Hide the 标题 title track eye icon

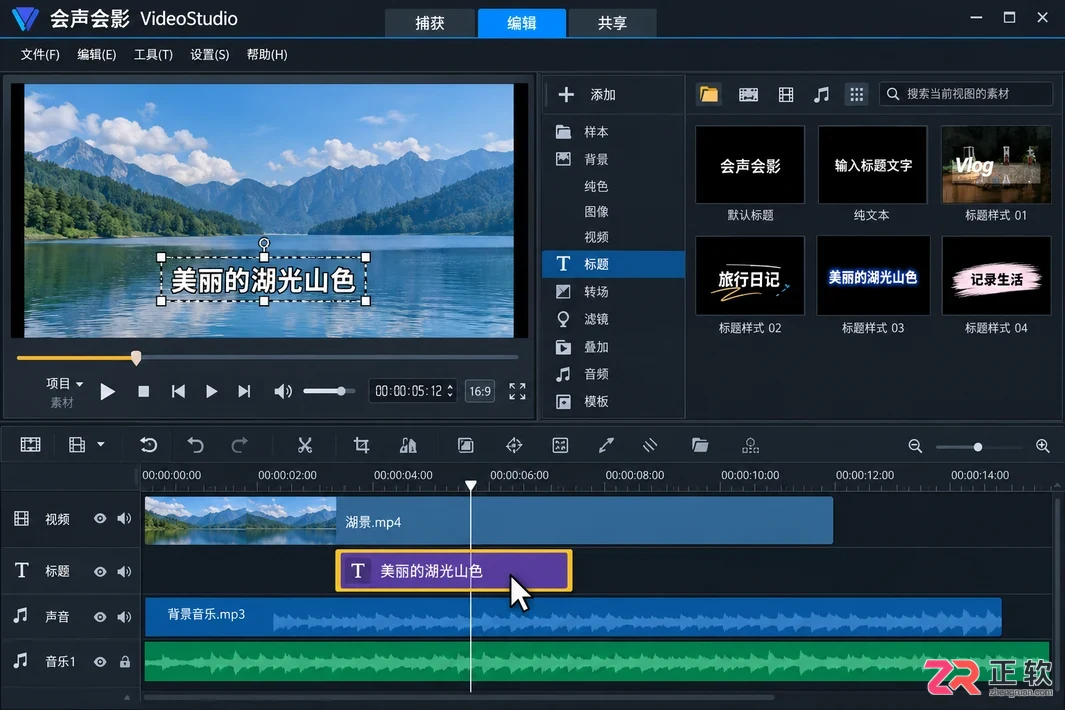pos(100,571)
